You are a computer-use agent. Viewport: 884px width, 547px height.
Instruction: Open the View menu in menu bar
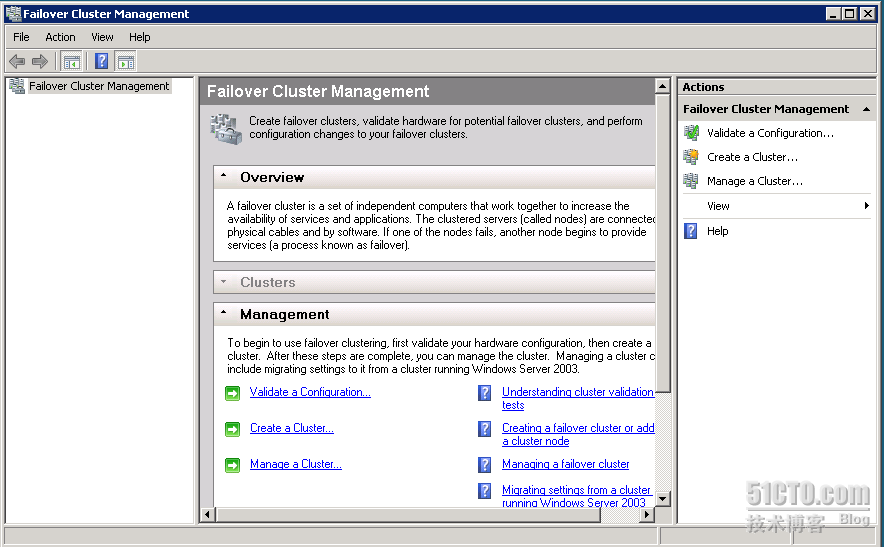(x=102, y=37)
